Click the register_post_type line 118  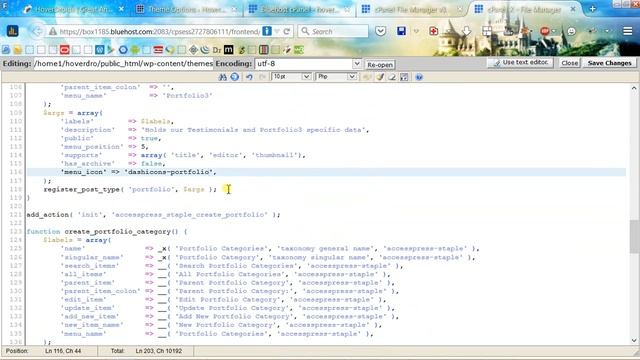coord(130,189)
